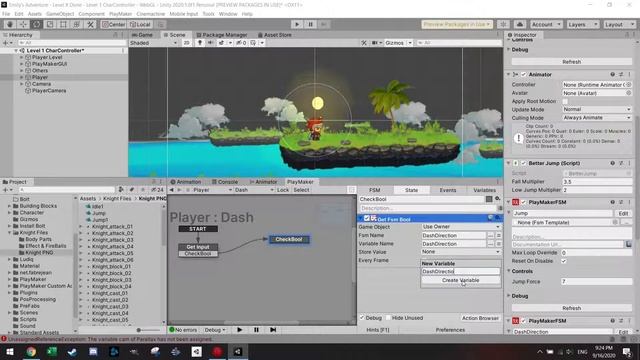Open the Account dropdown
The width and height of the screenshot is (640, 360).
(x=546, y=24)
